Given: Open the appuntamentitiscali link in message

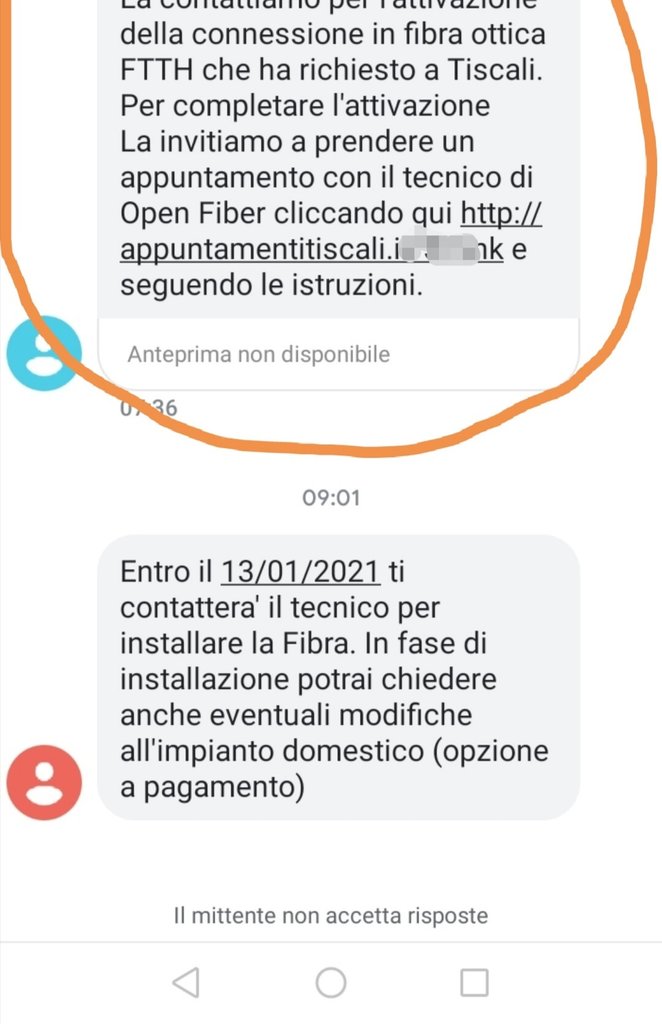Looking at the screenshot, I should coord(311,249).
